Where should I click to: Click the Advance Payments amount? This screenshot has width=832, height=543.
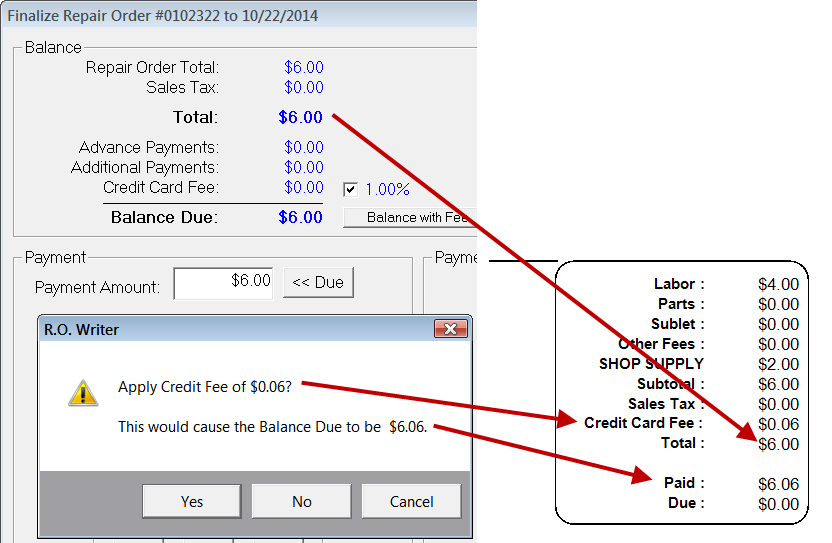(x=303, y=148)
